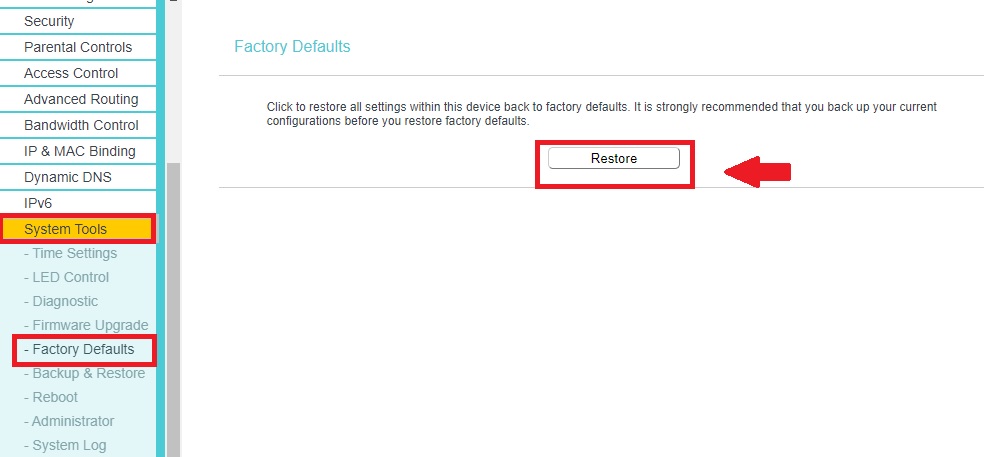
Task: Click the sidebar vertical scrollbar thumb
Action: click(173, 309)
